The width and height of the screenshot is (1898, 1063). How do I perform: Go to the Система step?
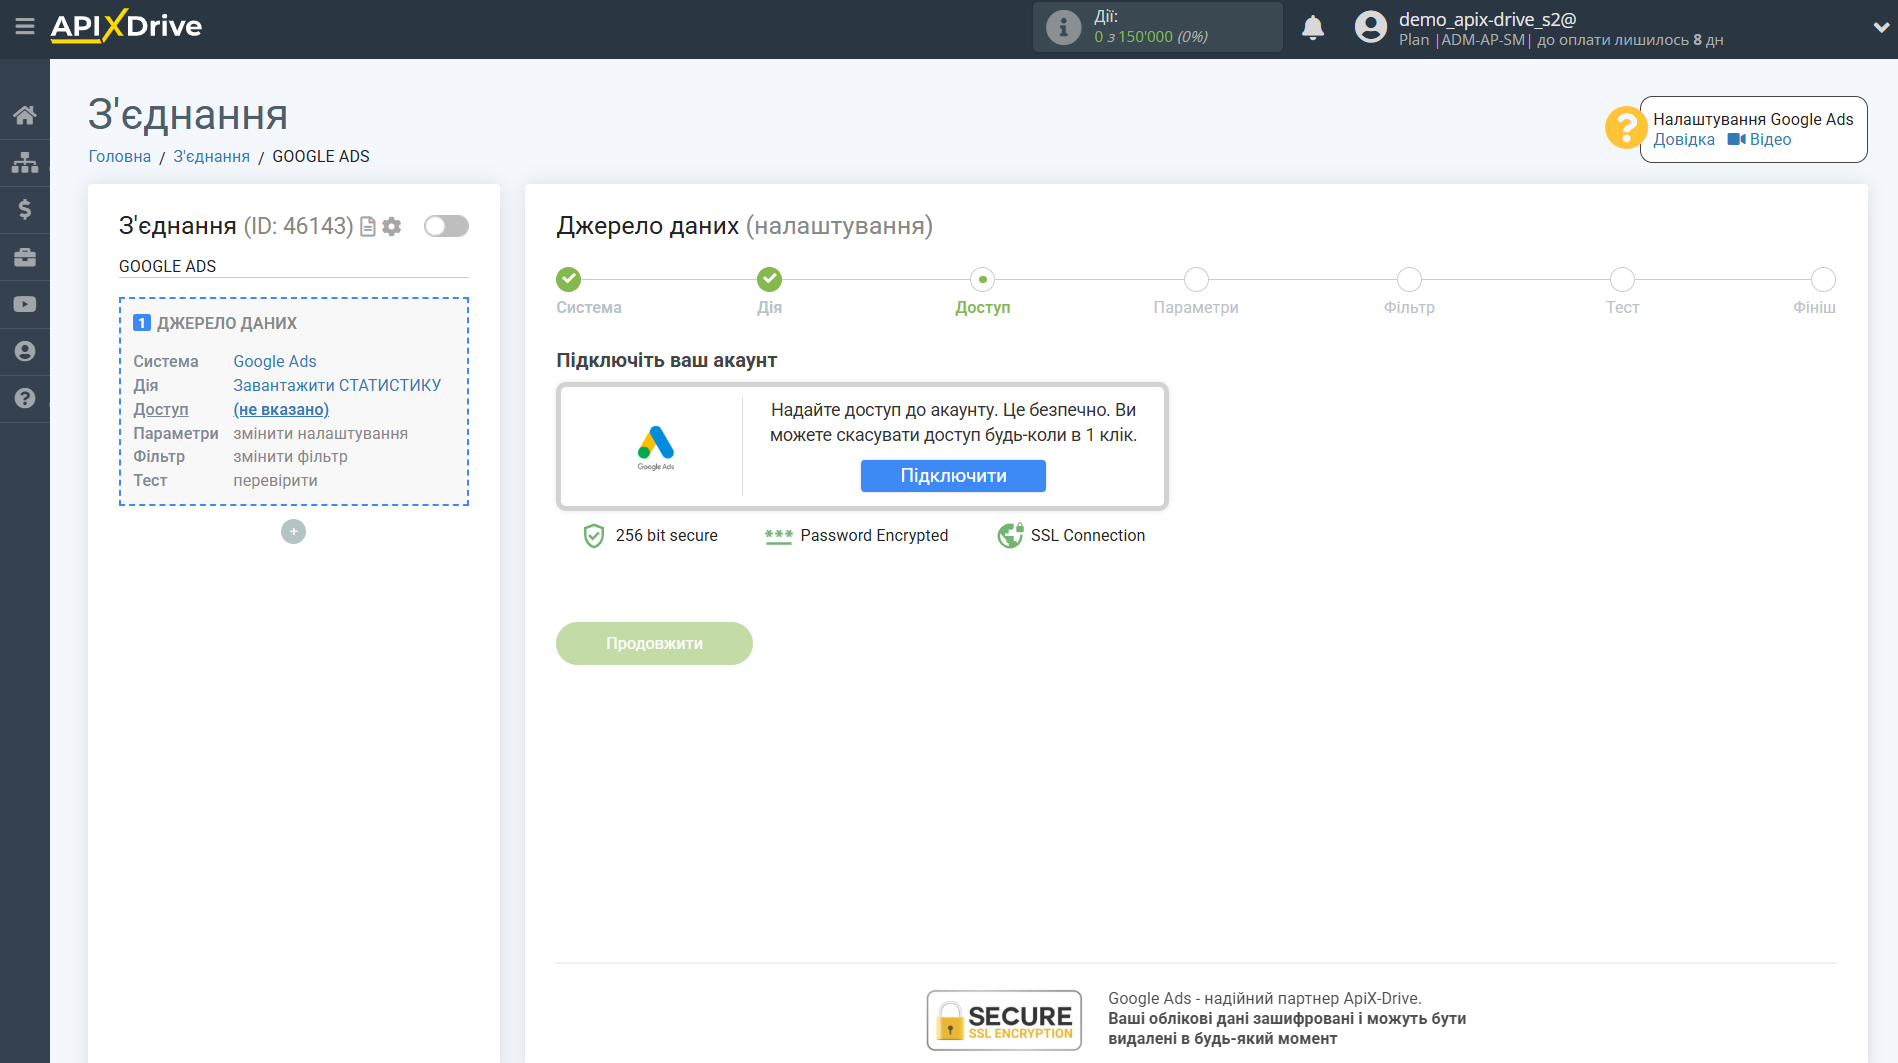coord(568,280)
